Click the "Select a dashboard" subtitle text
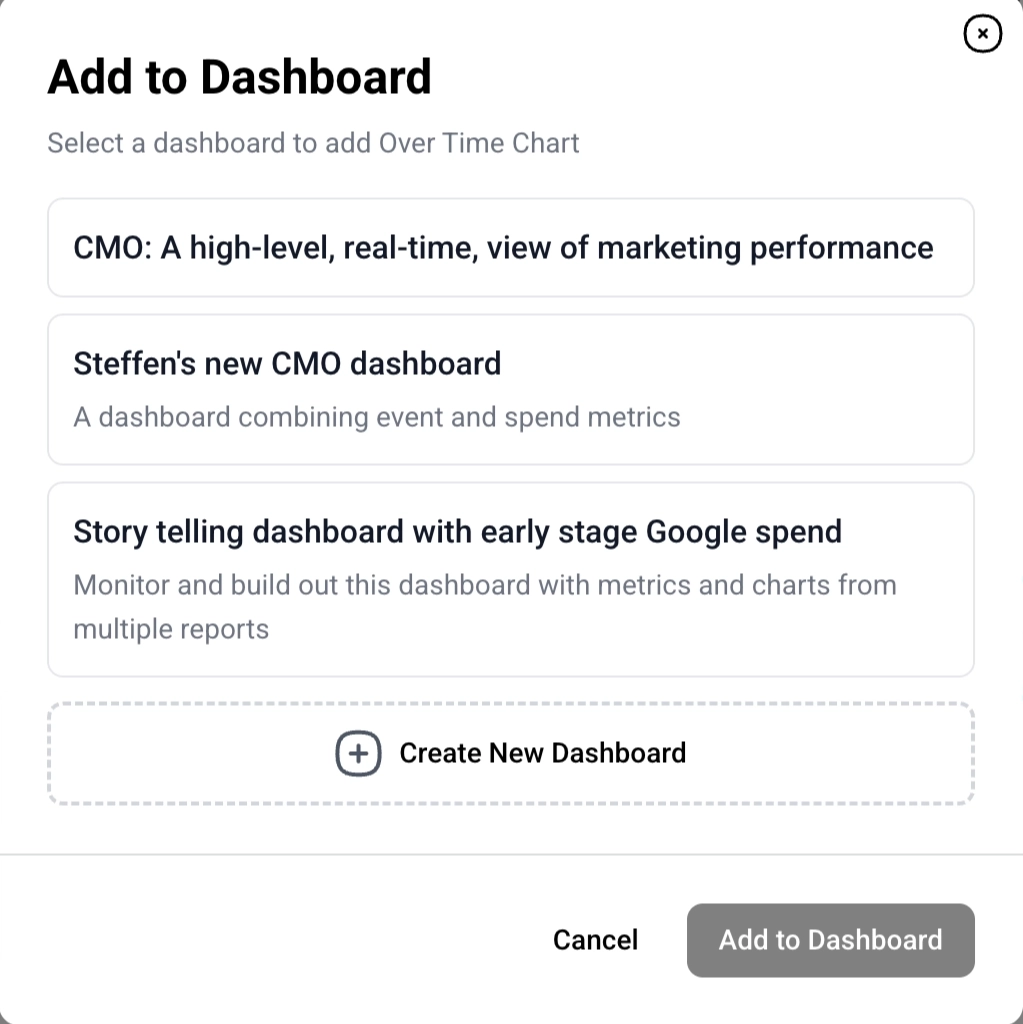The width and height of the screenshot is (1023, 1024). pos(313,143)
